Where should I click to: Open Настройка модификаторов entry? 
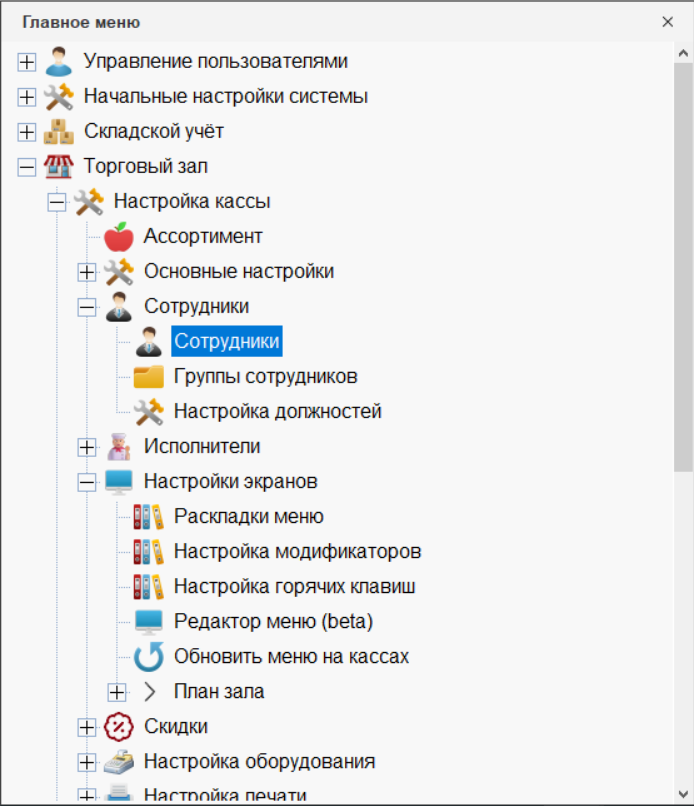pos(297,552)
